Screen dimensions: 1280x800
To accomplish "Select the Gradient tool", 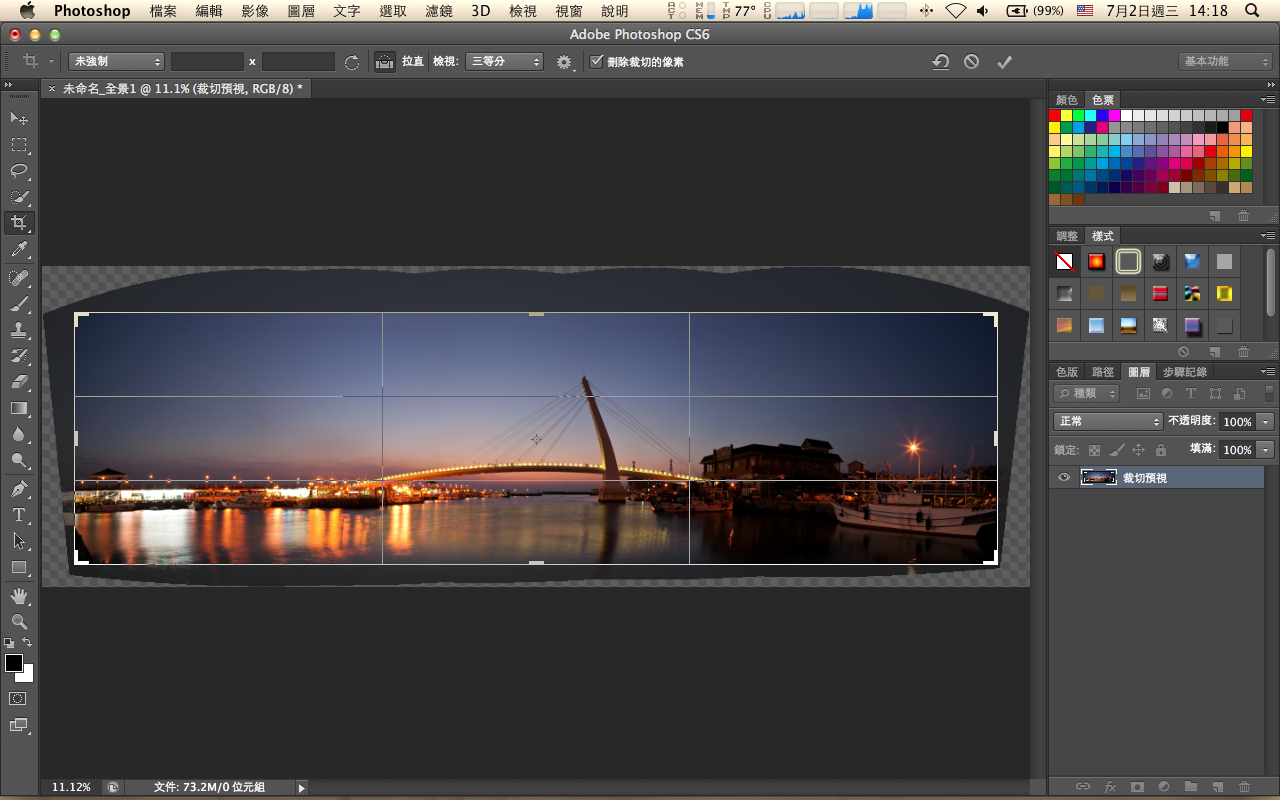I will click(x=19, y=408).
